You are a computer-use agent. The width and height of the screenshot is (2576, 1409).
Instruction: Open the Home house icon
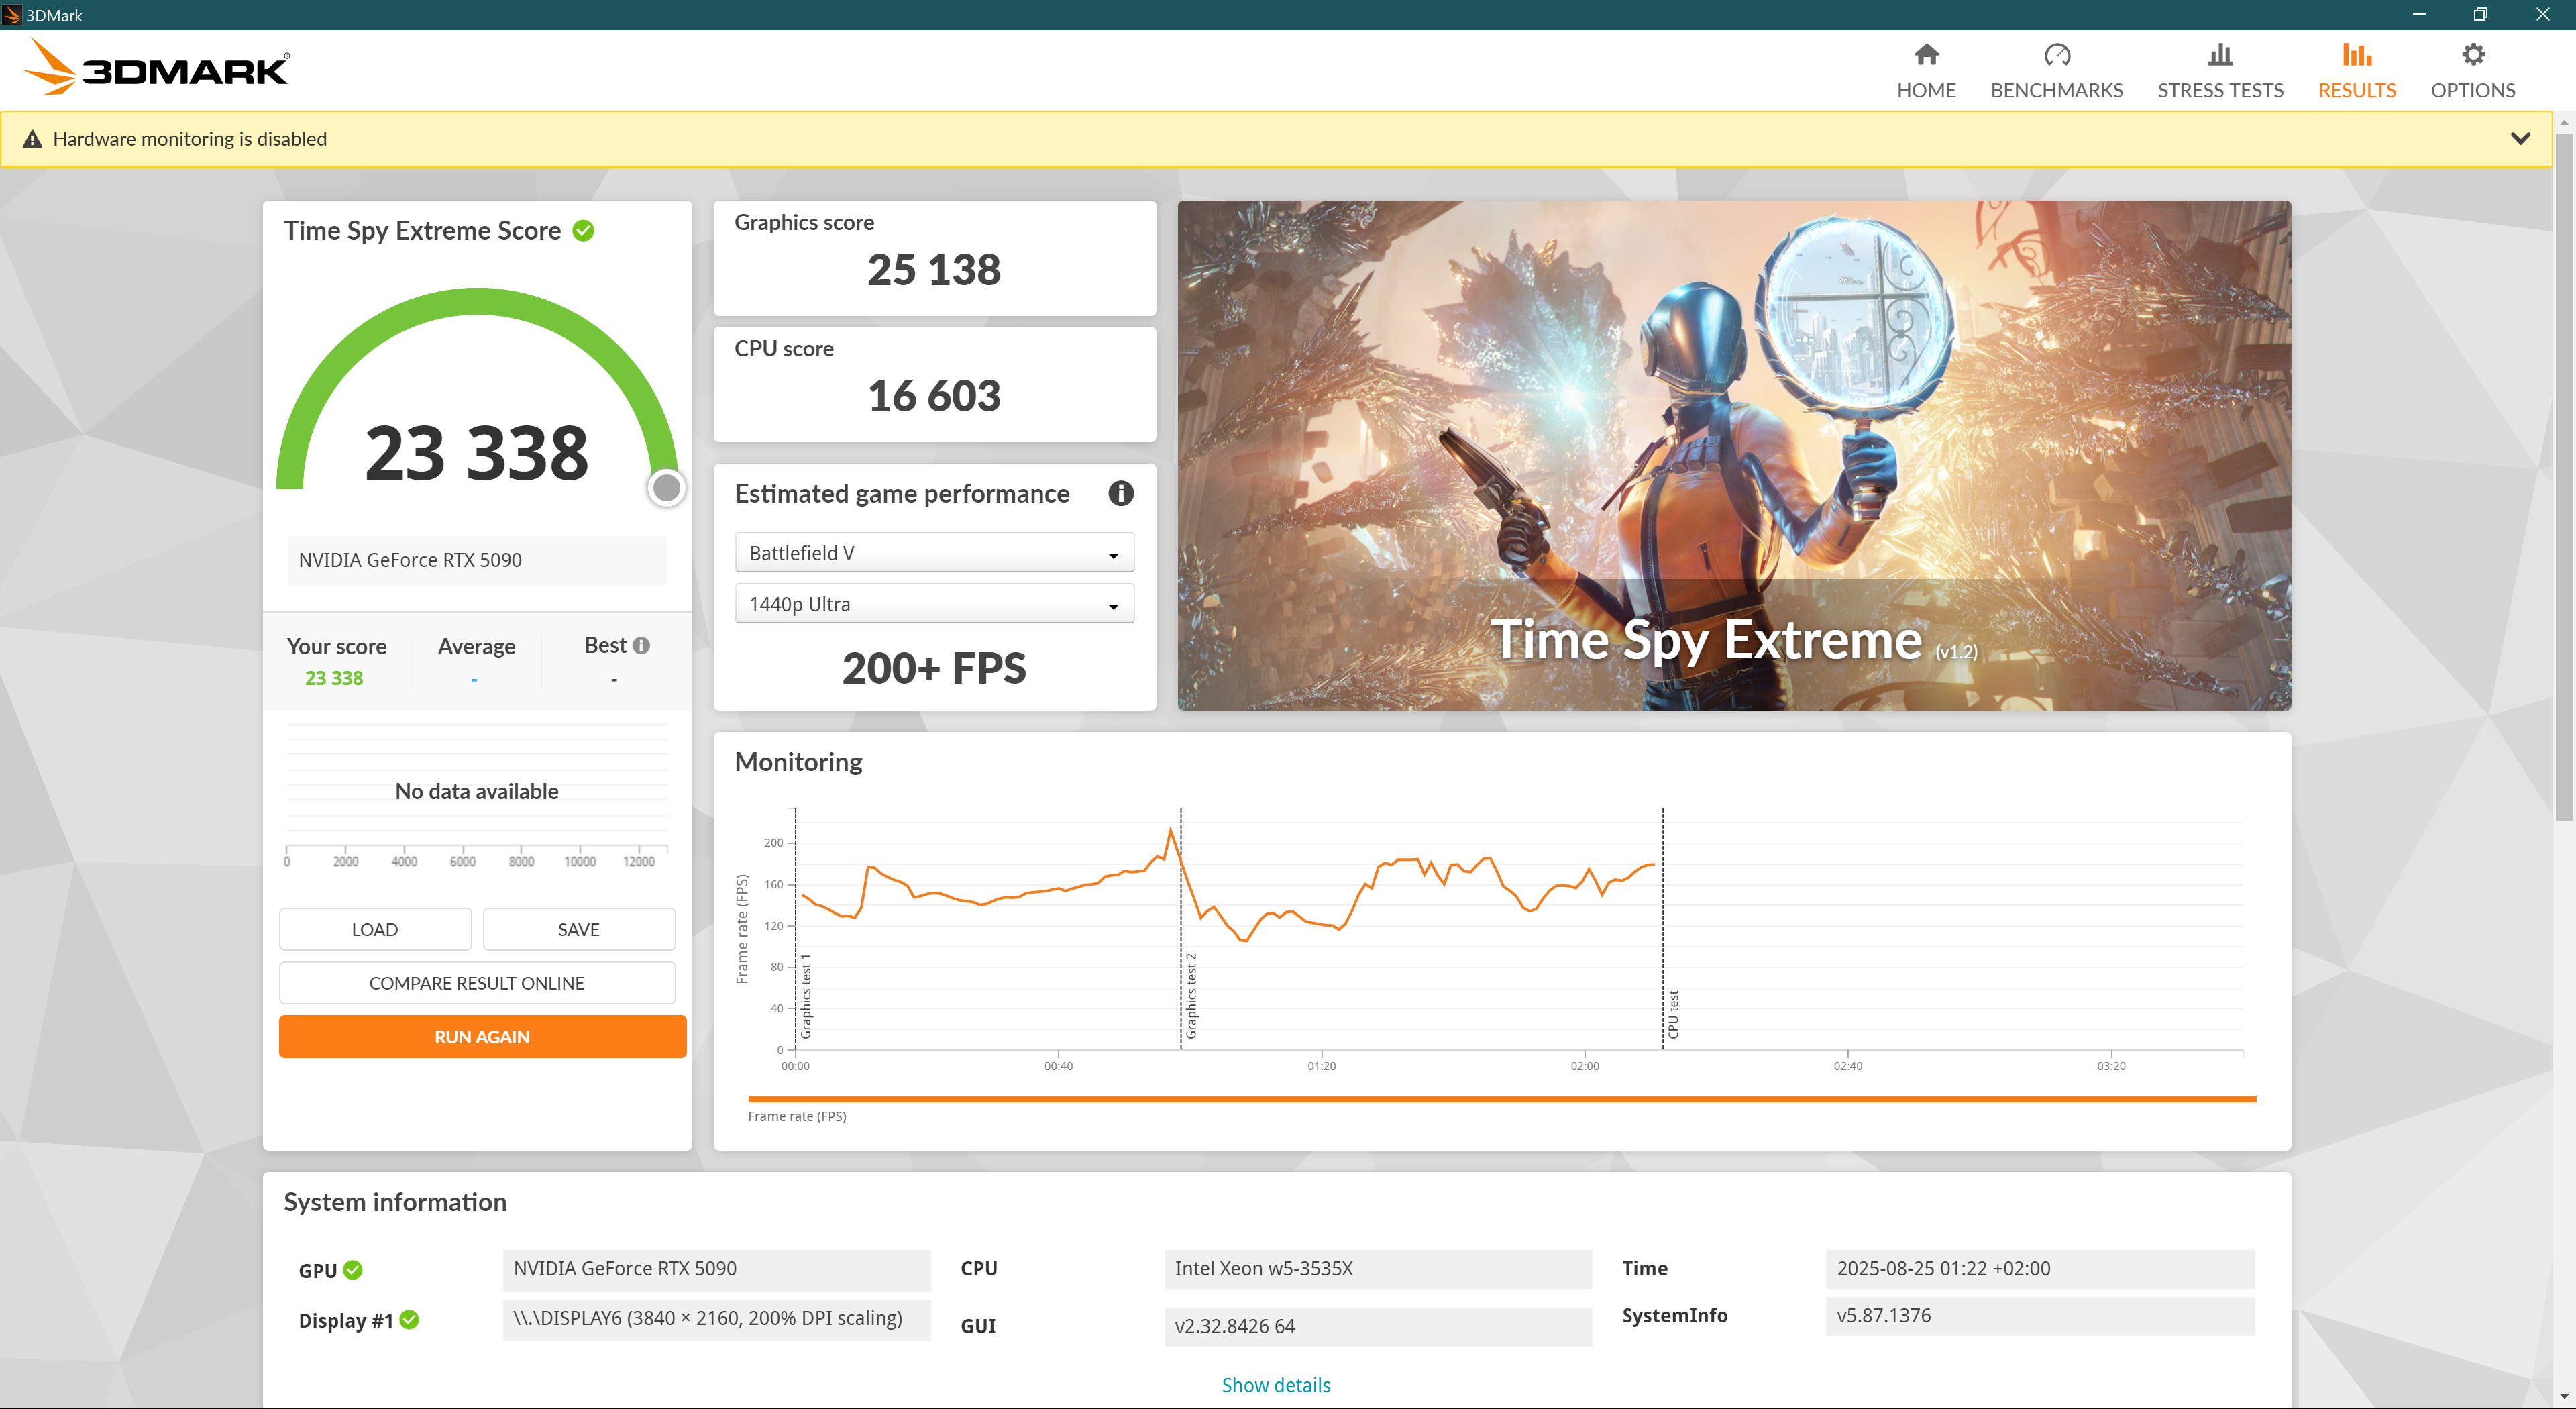1926,54
